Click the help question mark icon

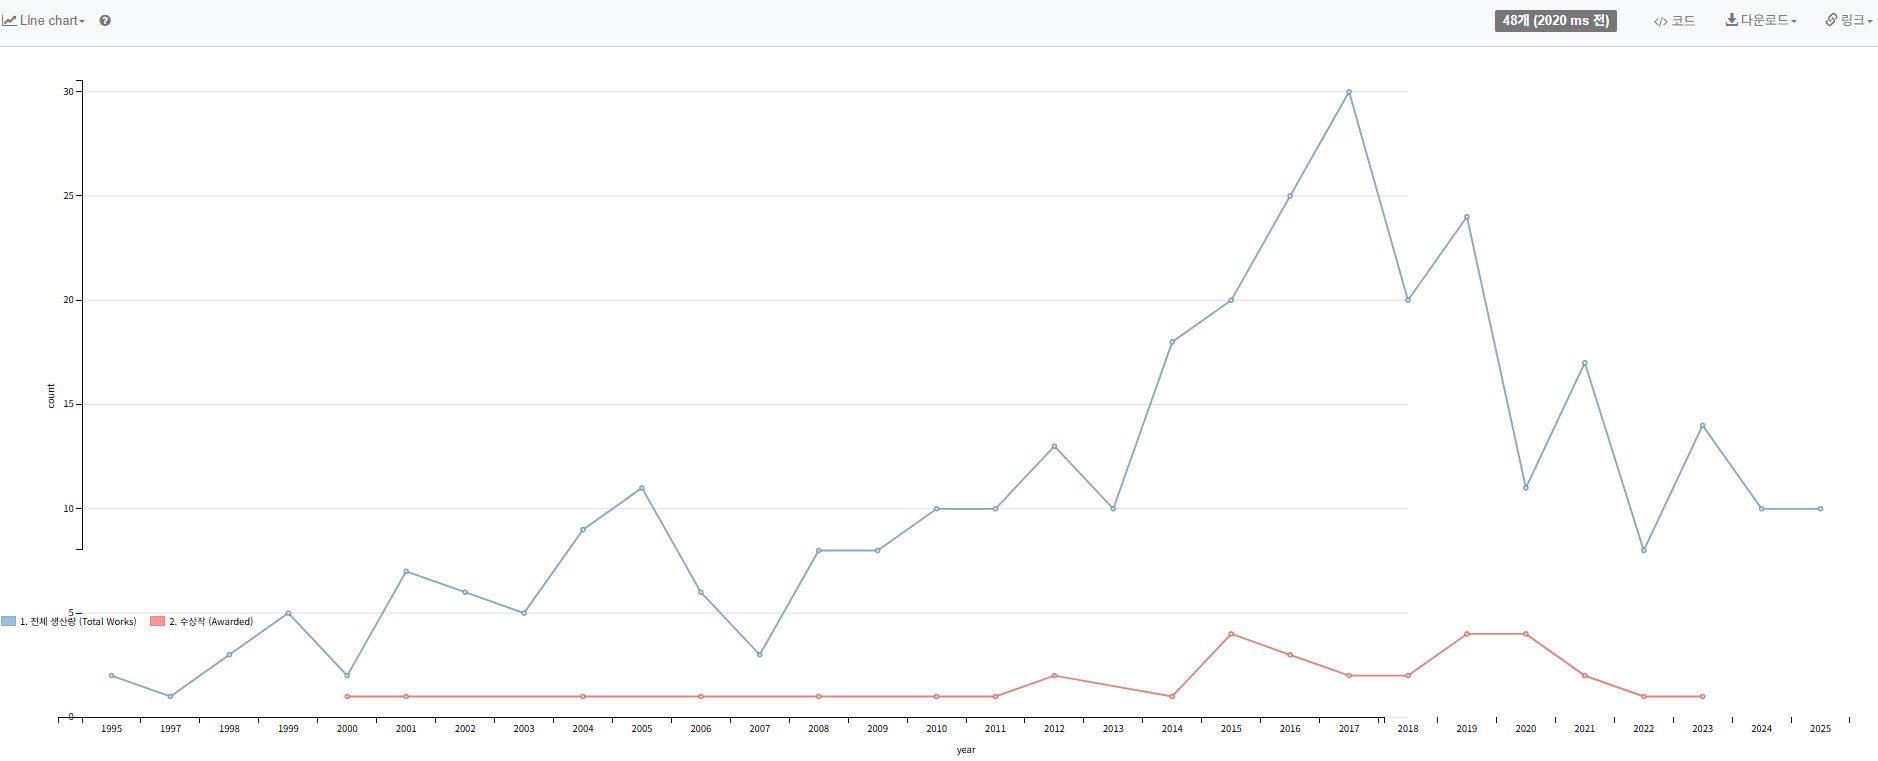click(105, 21)
